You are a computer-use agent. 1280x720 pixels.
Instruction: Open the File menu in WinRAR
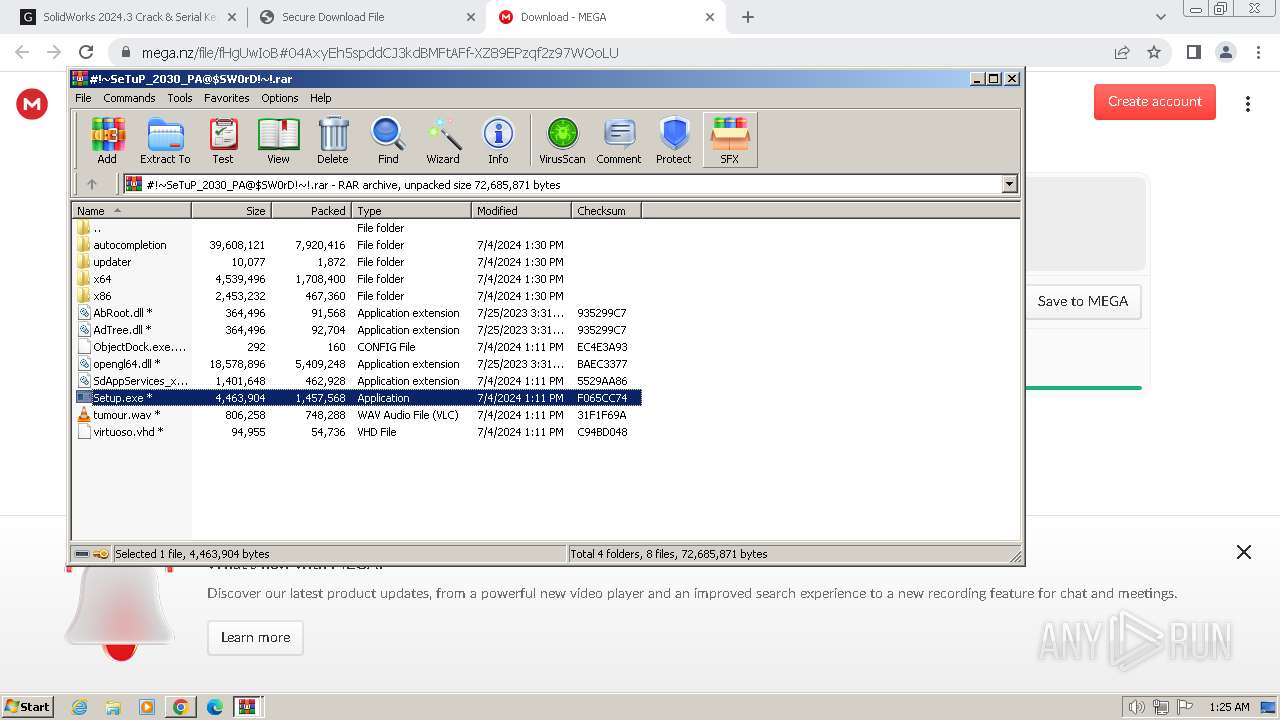[83, 98]
